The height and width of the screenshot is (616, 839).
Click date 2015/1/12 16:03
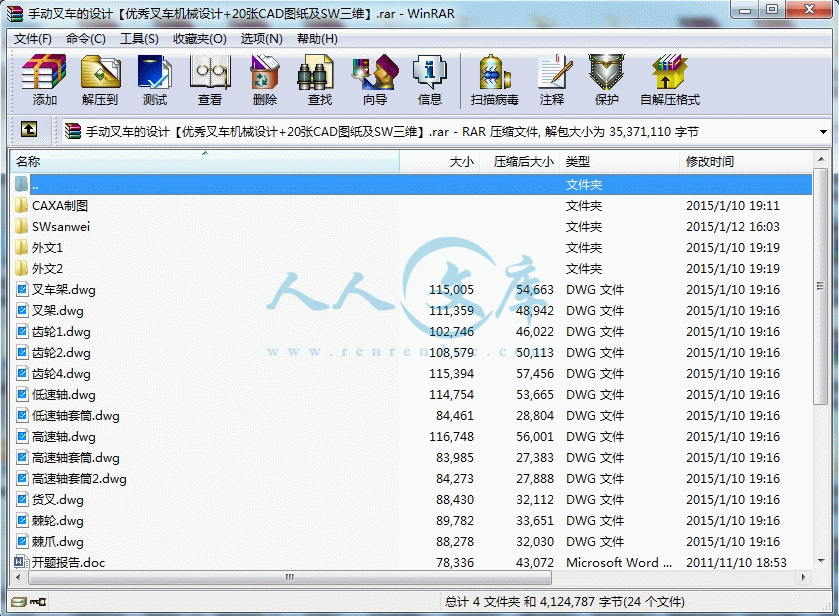tap(733, 226)
